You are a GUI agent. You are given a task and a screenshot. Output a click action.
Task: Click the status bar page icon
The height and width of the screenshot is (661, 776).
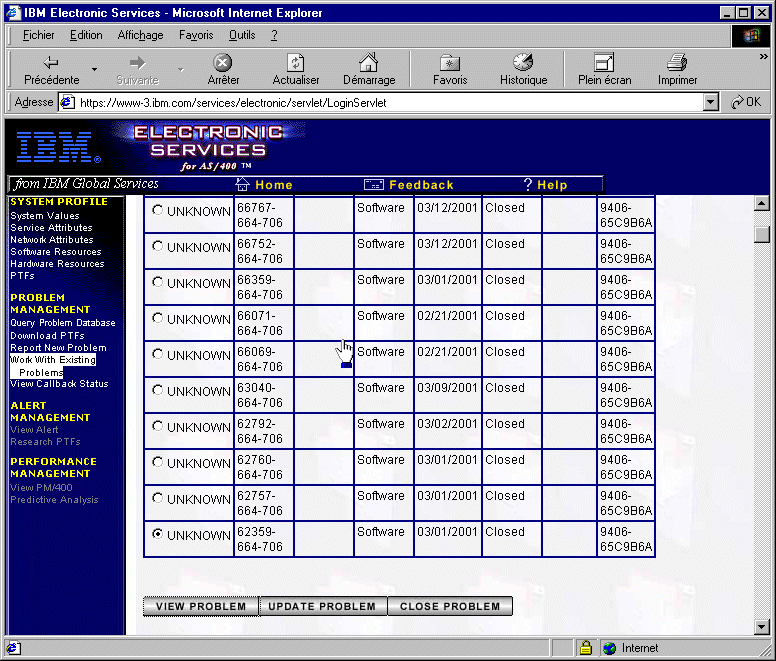coord(14,648)
